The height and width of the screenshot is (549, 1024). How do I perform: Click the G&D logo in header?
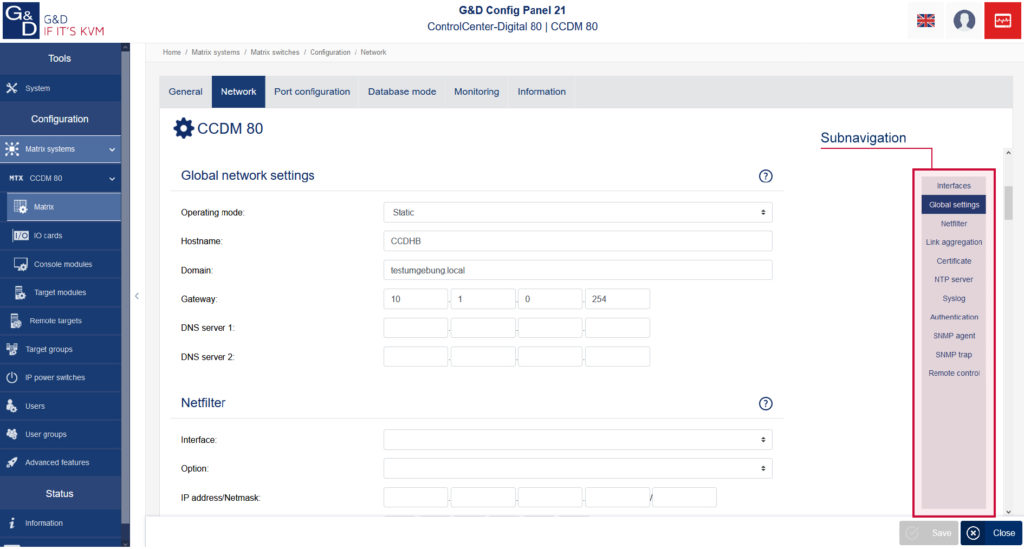(21, 20)
